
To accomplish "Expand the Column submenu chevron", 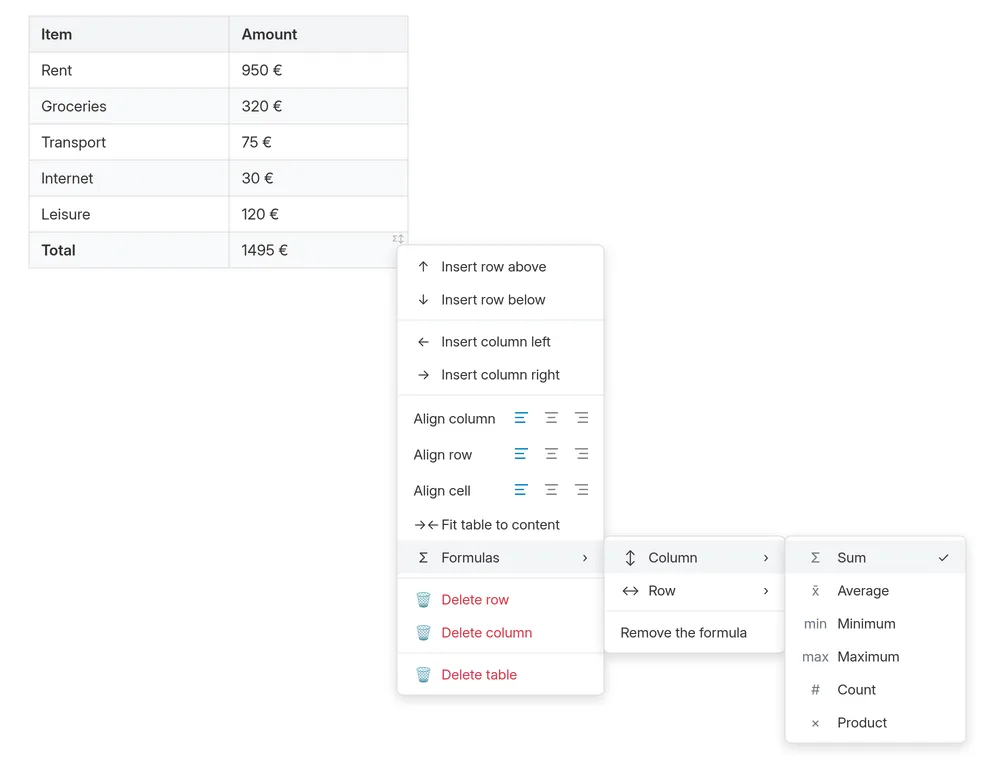I will (766, 558).
